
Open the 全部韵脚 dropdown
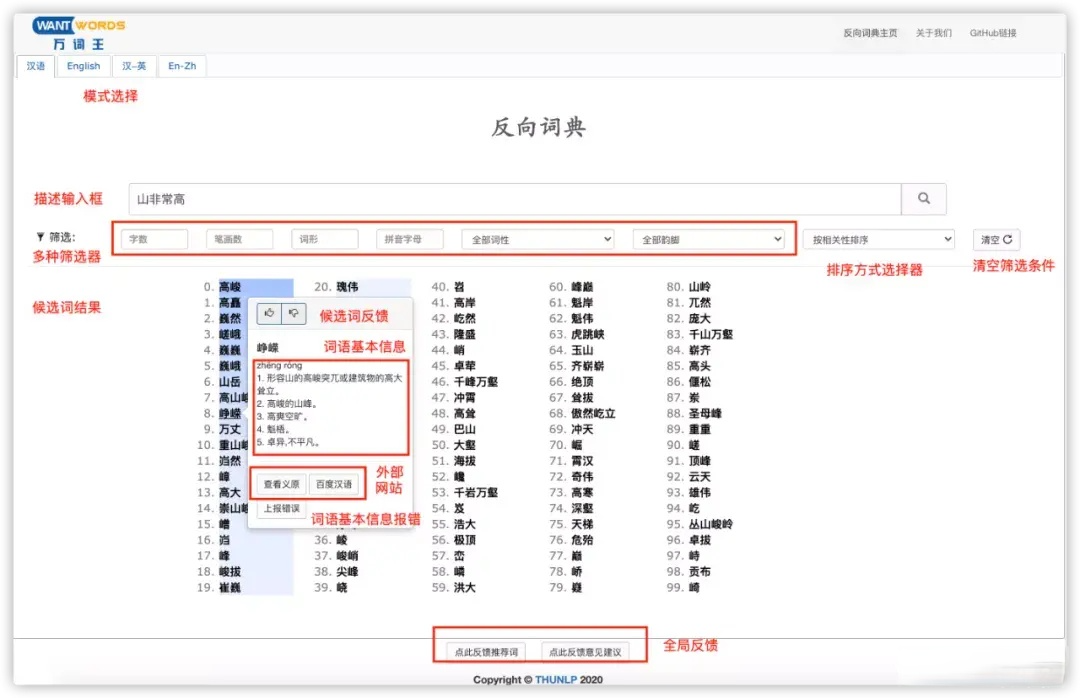(709, 239)
